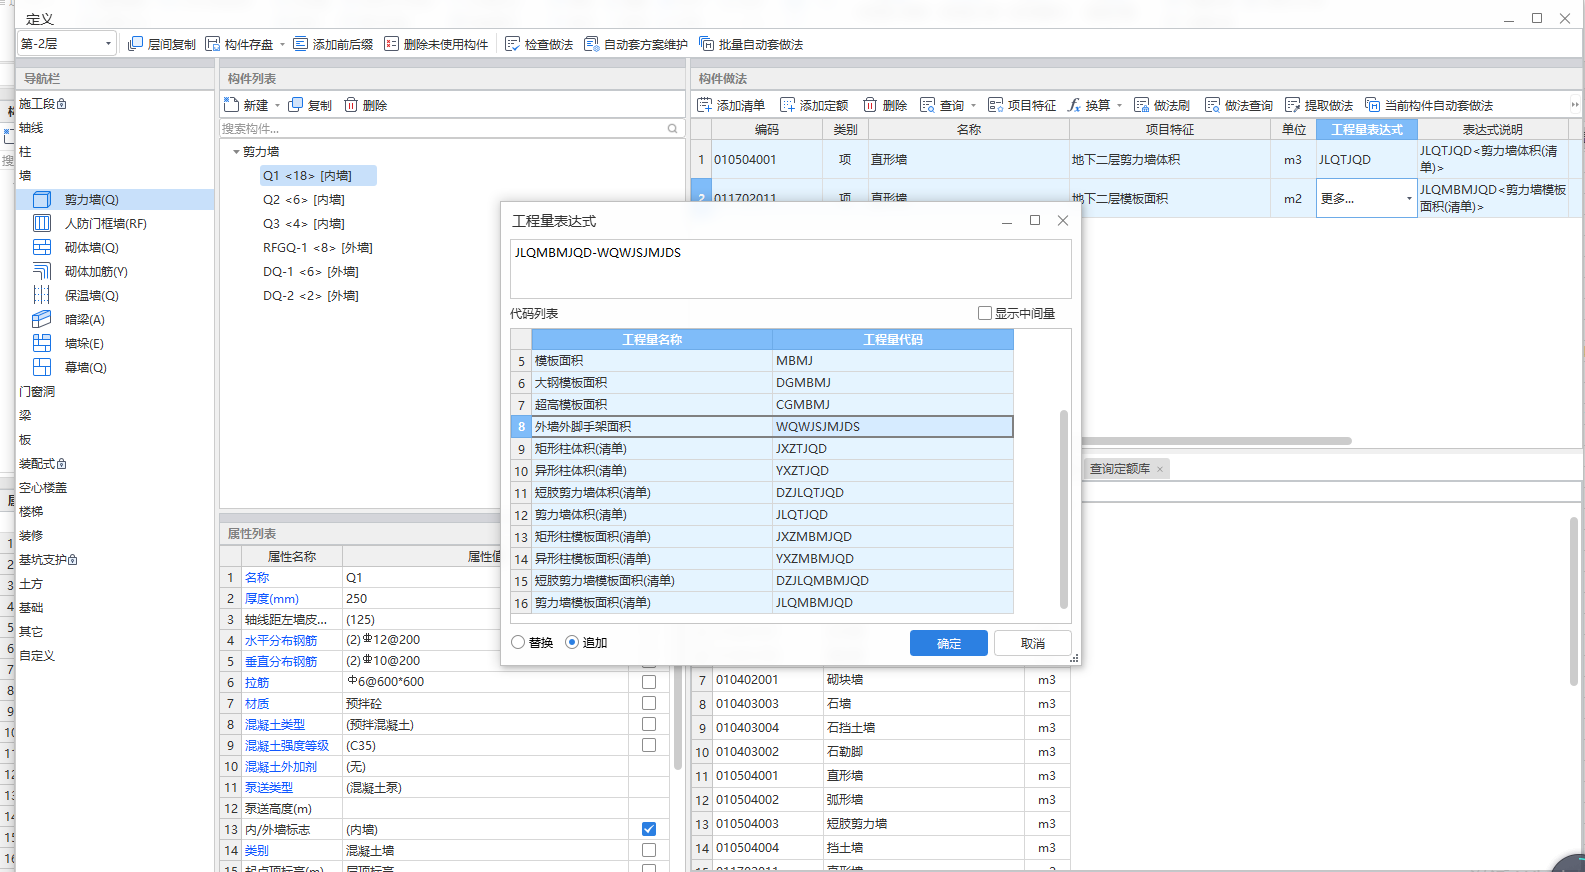Click 新建 in component list

[247, 105]
